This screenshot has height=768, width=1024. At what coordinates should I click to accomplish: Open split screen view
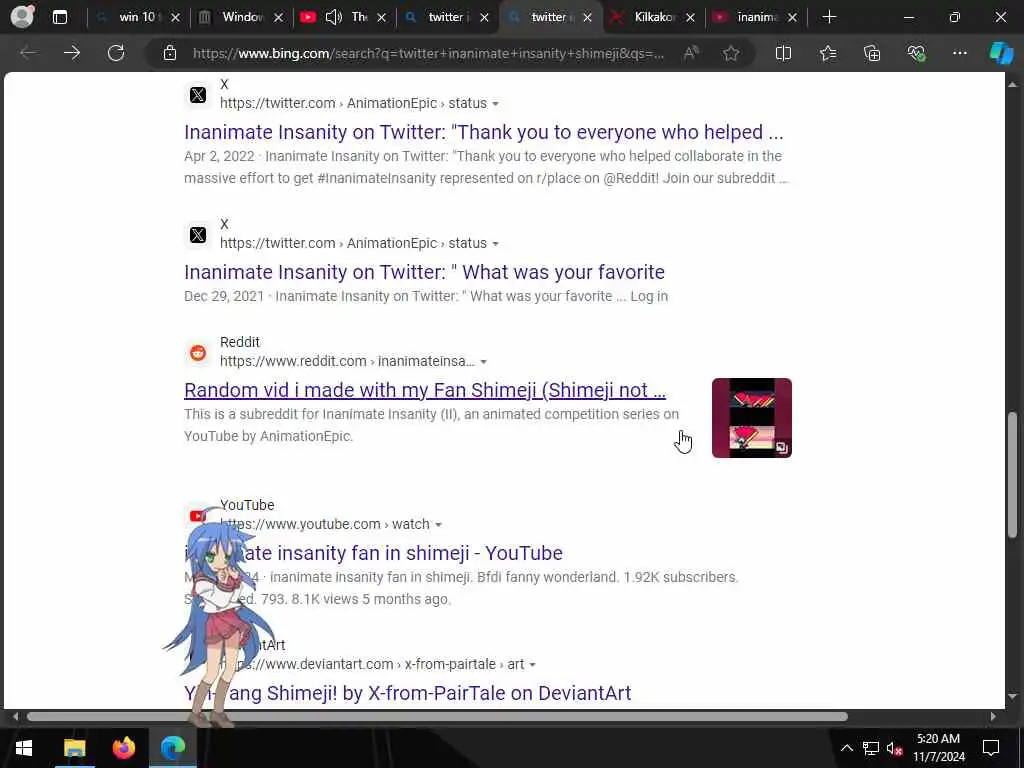click(783, 53)
